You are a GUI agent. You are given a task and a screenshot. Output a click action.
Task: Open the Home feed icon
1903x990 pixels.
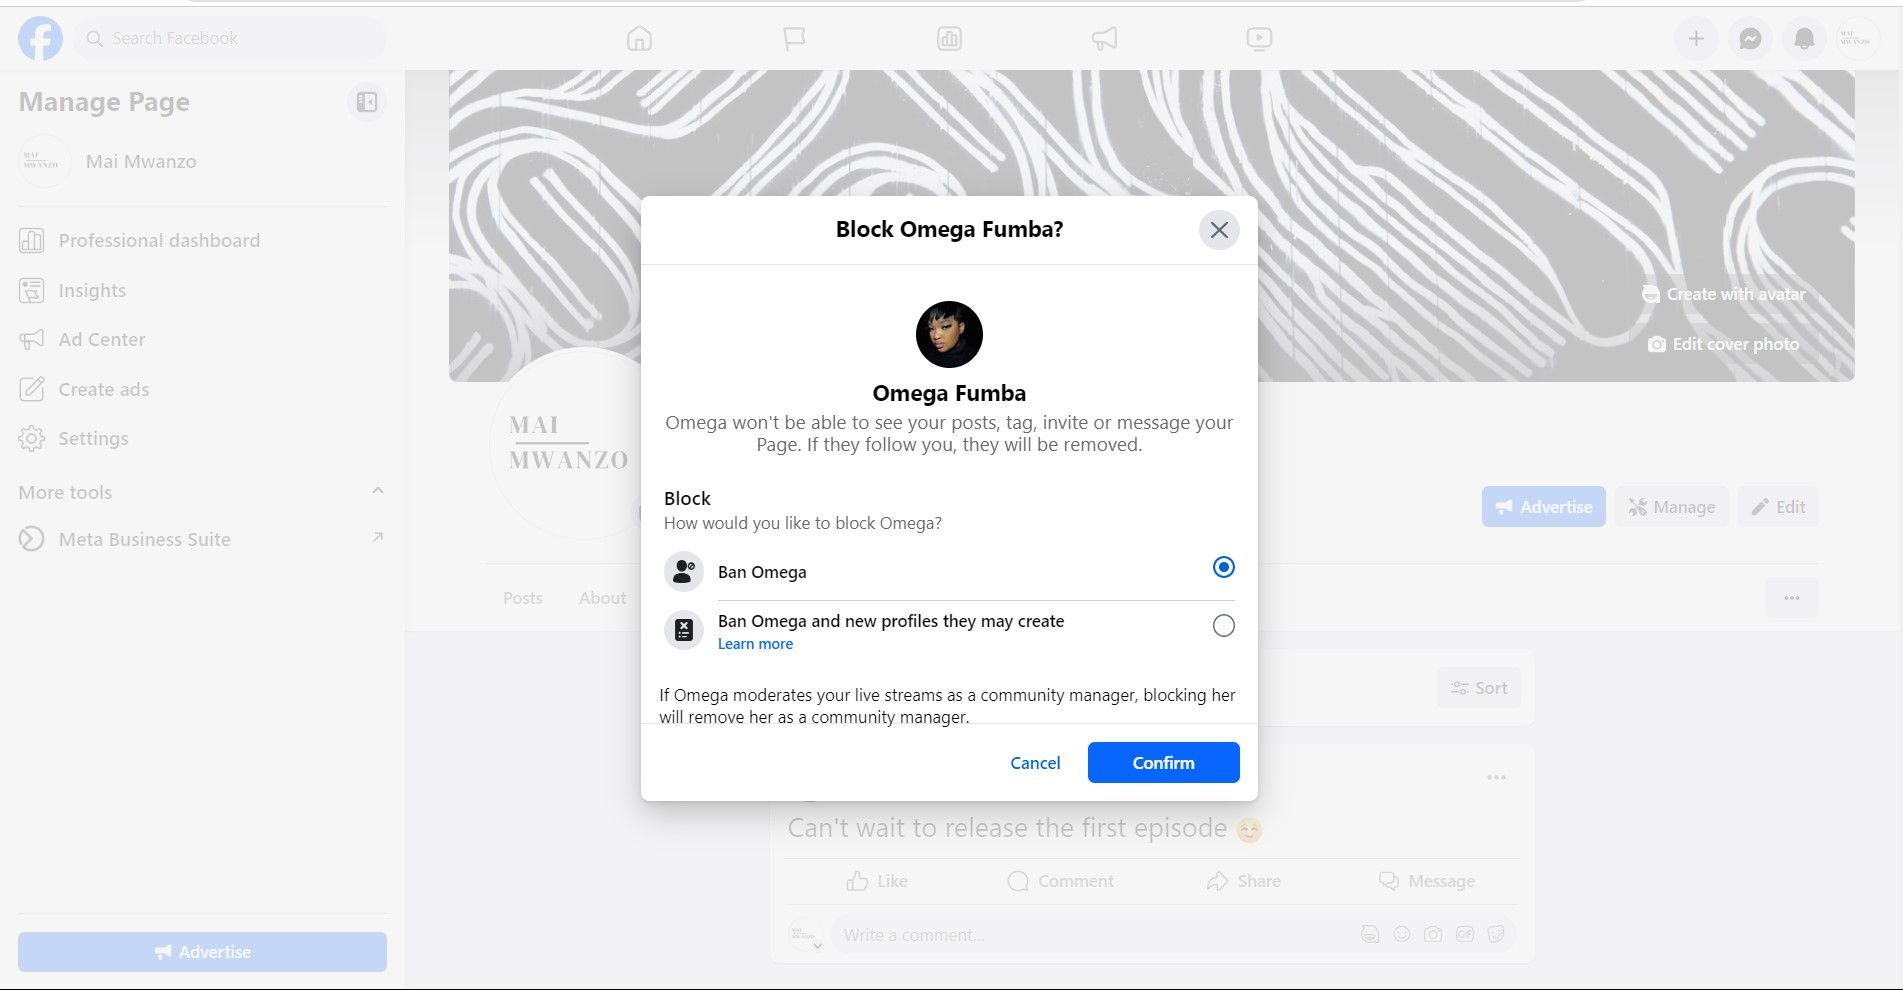(639, 39)
